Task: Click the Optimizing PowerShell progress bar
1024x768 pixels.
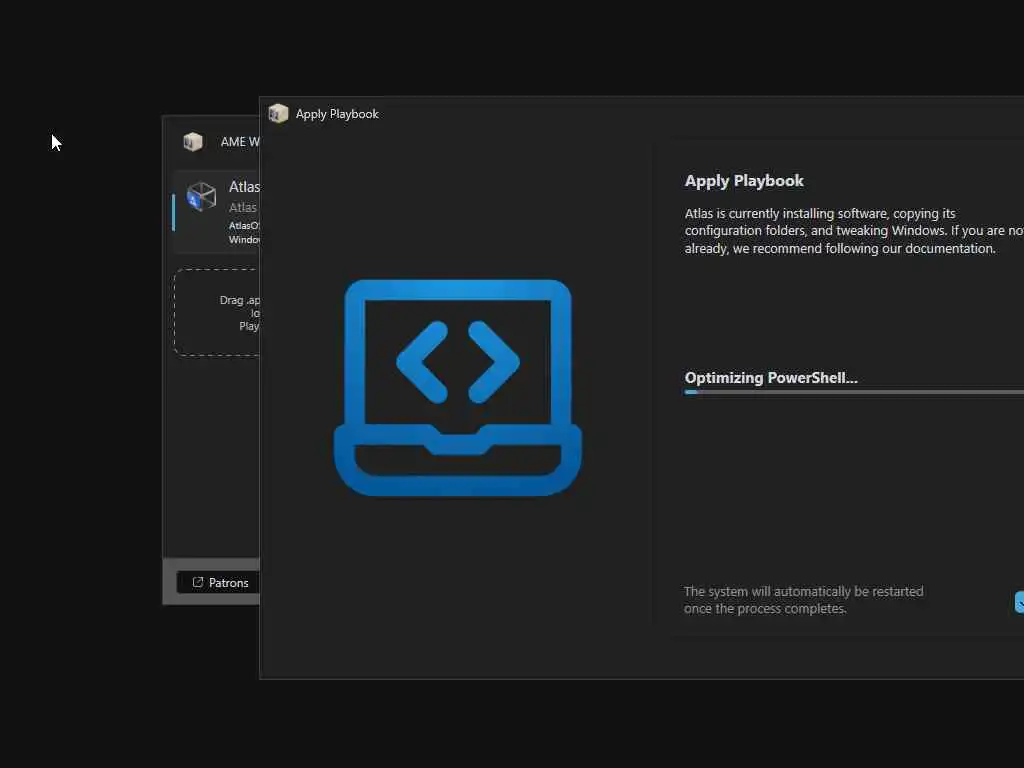Action: (x=854, y=392)
